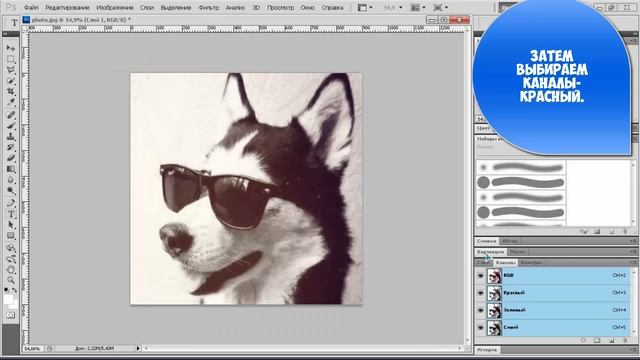Open the Фильтр menu
Viewport: 640px width, 360px height.
[x=209, y=7]
